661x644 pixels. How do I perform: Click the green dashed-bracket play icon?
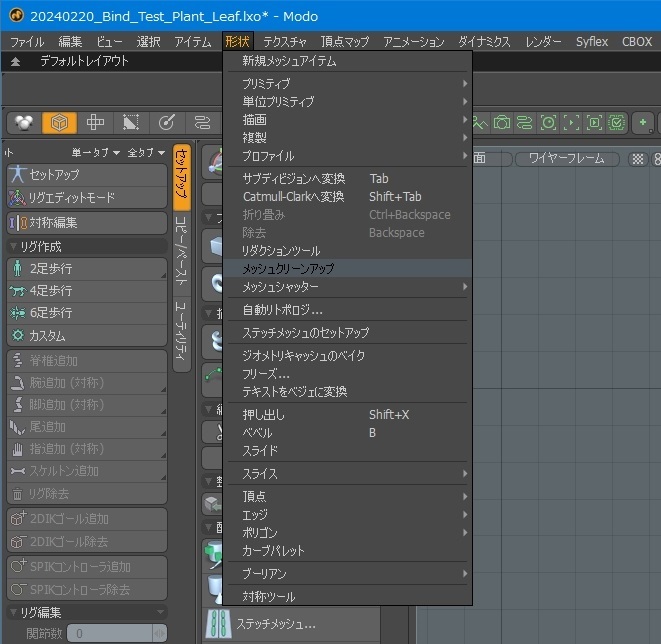[571, 123]
